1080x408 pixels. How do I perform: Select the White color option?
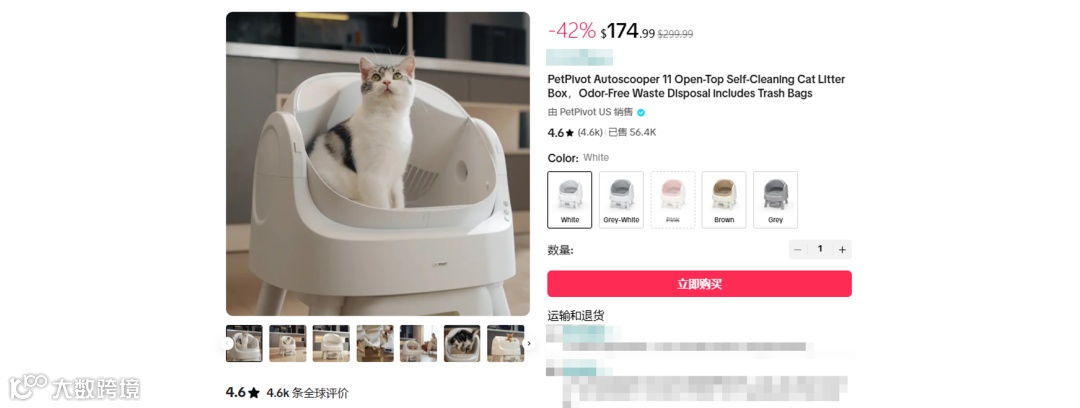(570, 200)
